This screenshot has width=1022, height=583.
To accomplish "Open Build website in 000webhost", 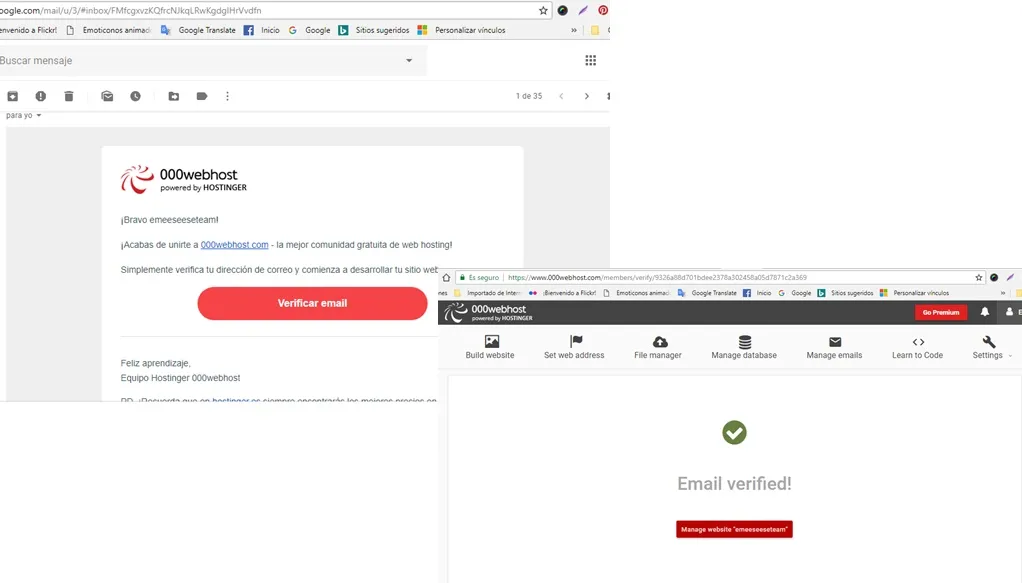I will (490, 346).
